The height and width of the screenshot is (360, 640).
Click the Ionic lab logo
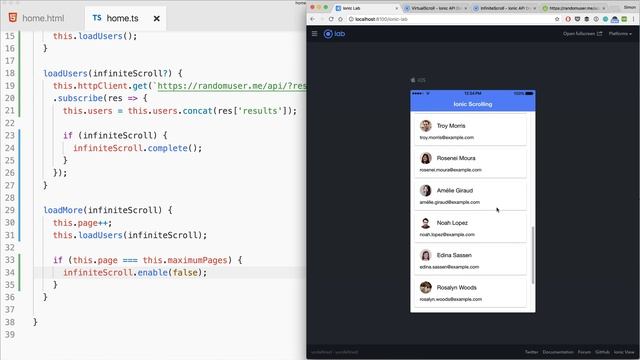[x=334, y=34]
